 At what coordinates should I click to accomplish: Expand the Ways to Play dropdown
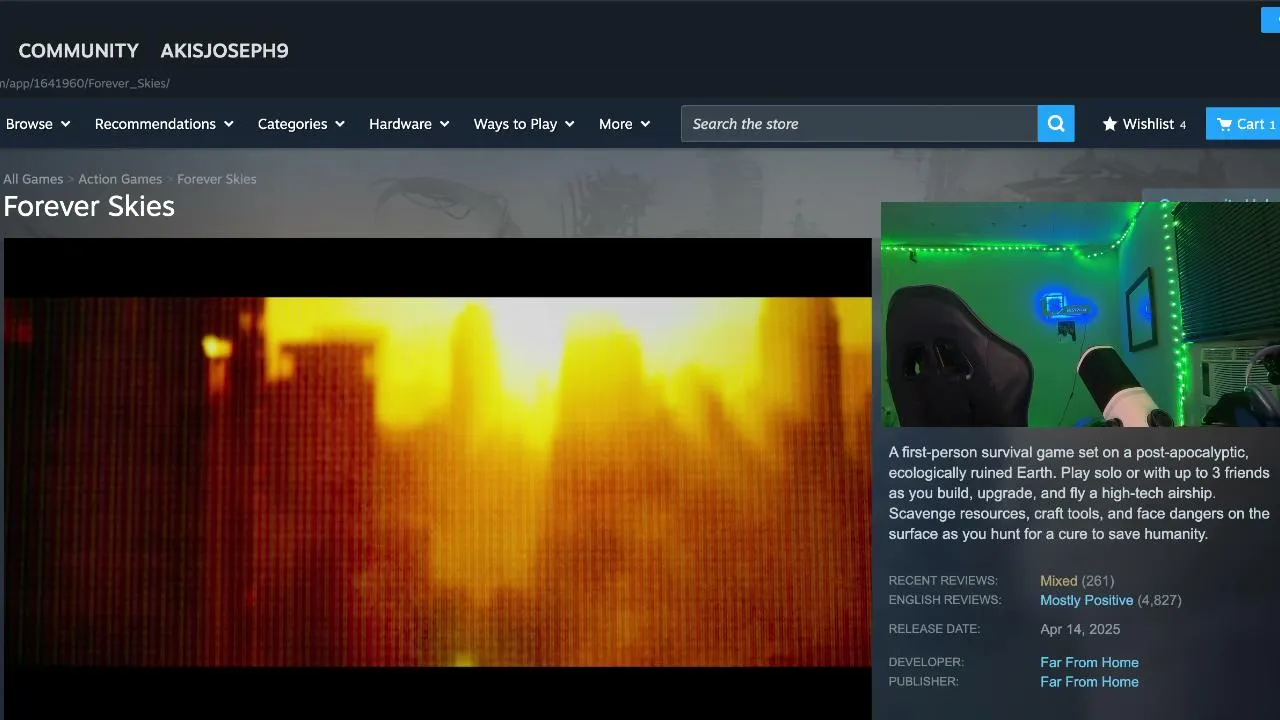(524, 124)
